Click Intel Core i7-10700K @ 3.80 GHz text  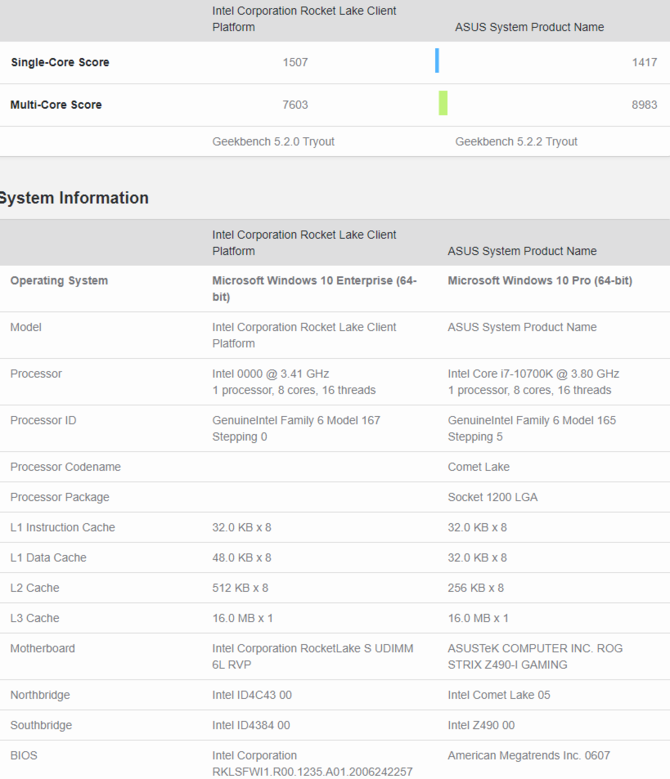[533, 374]
